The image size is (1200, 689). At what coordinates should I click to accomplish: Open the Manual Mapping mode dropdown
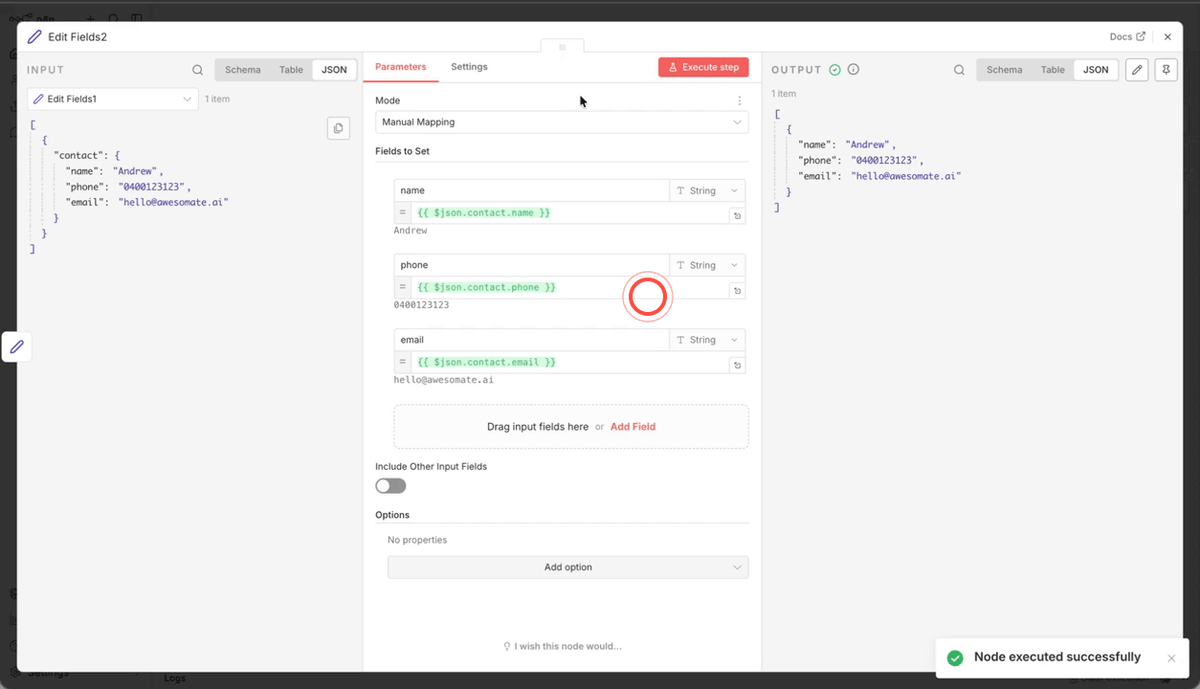pyautogui.click(x=563, y=121)
